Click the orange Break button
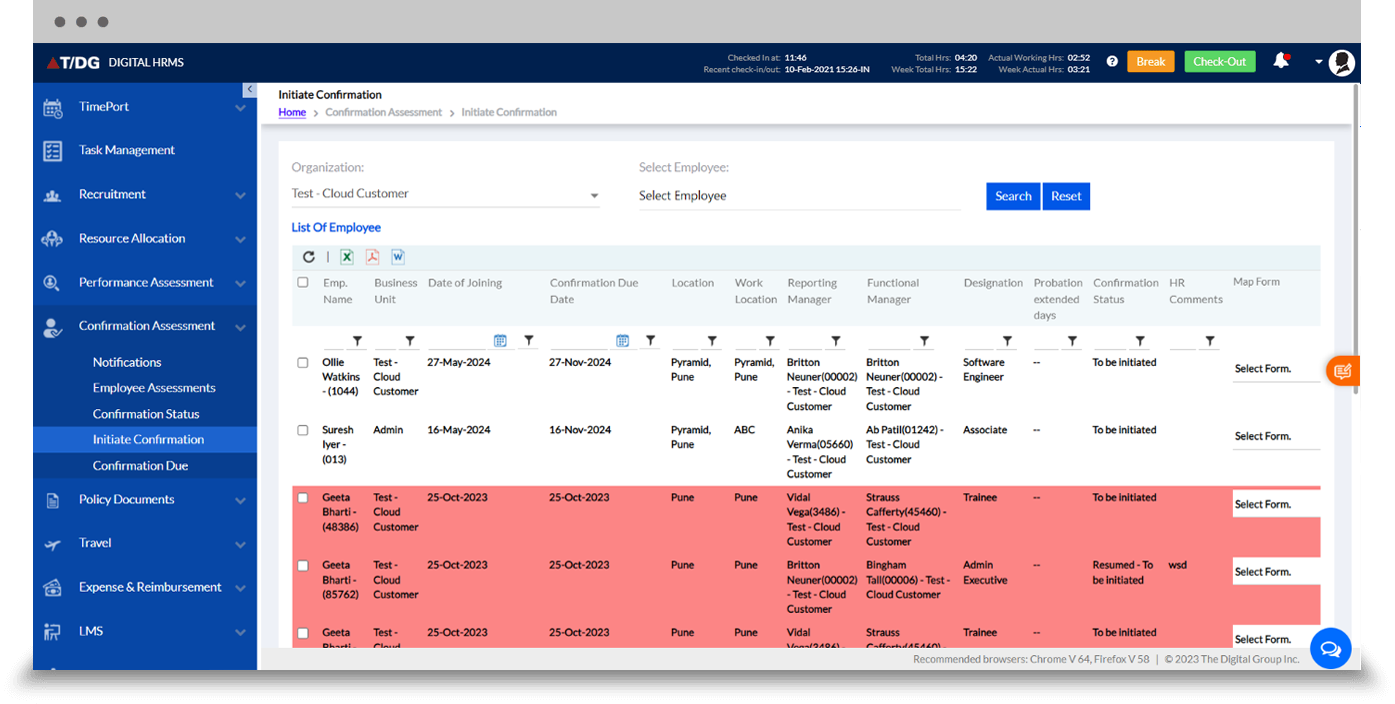The height and width of the screenshot is (704, 1395). point(1150,62)
